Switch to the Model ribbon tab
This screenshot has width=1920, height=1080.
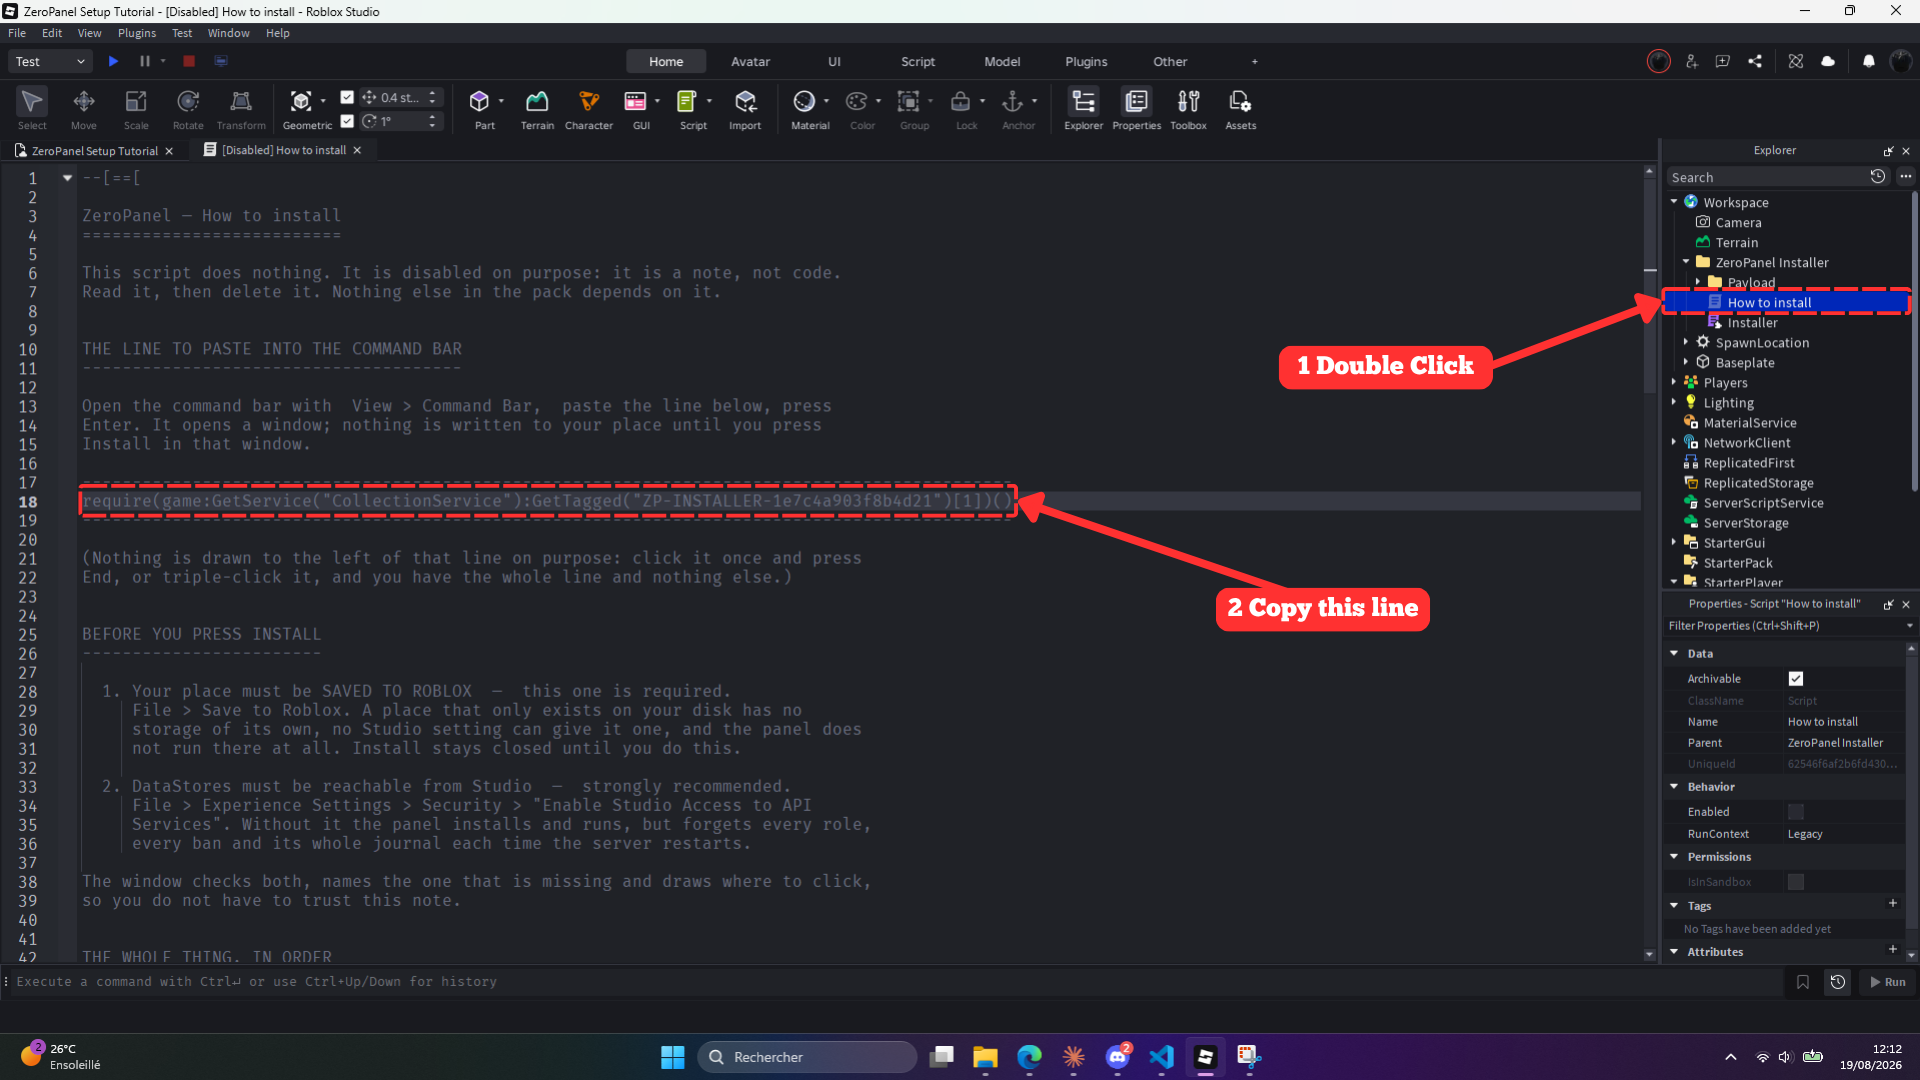1002,61
